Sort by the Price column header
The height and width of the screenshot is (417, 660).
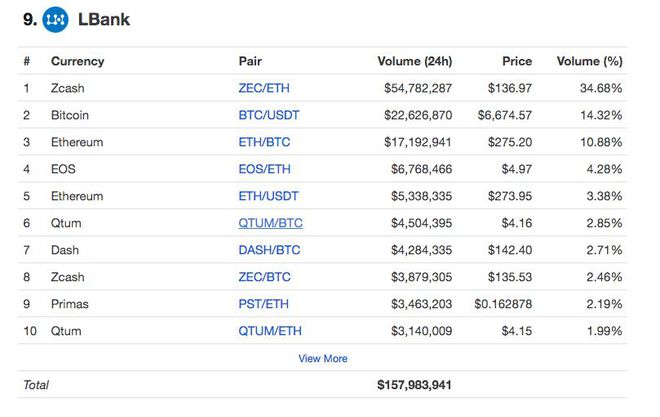517,61
